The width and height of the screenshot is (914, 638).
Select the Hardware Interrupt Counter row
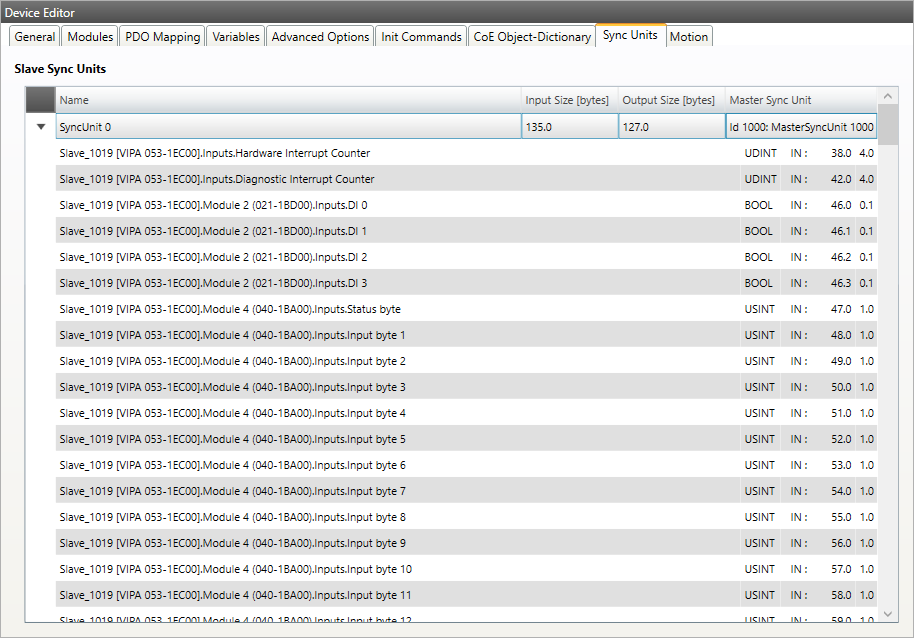(x=215, y=153)
